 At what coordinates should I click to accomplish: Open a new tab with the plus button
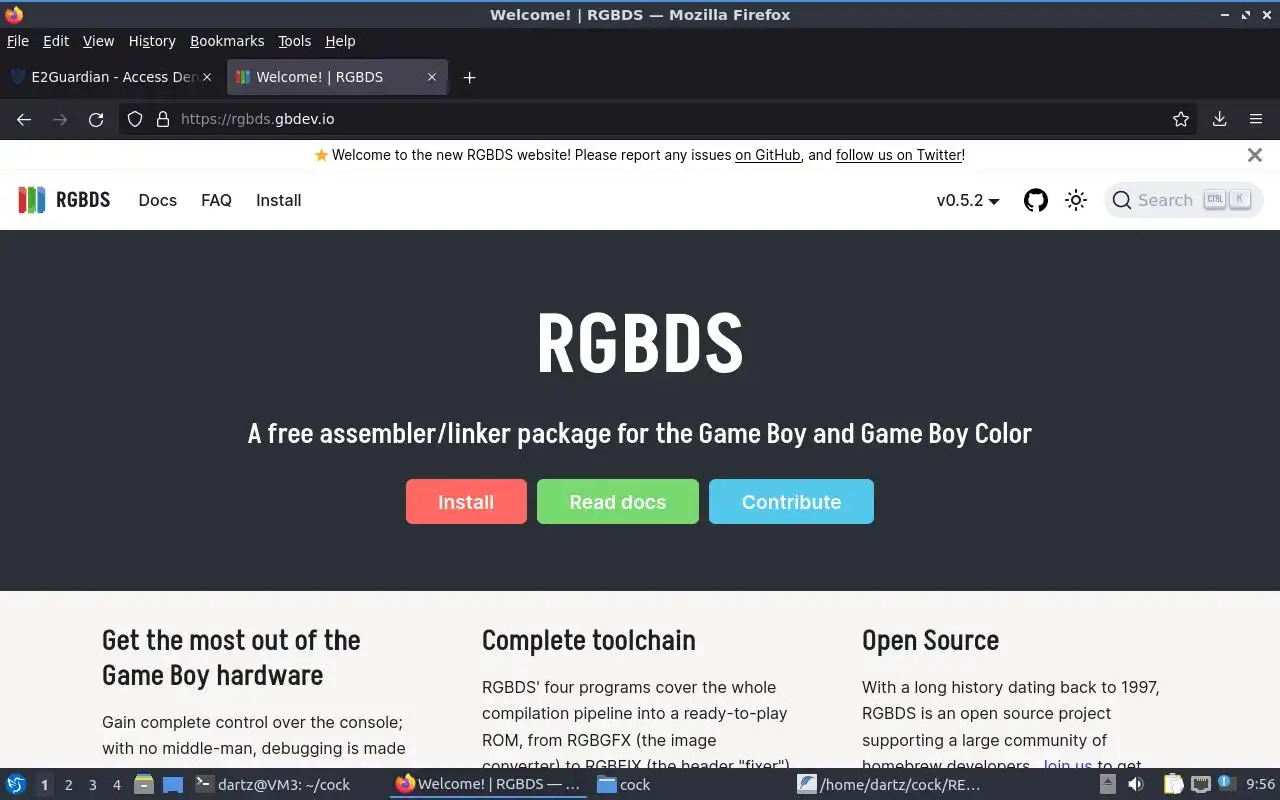coord(469,77)
